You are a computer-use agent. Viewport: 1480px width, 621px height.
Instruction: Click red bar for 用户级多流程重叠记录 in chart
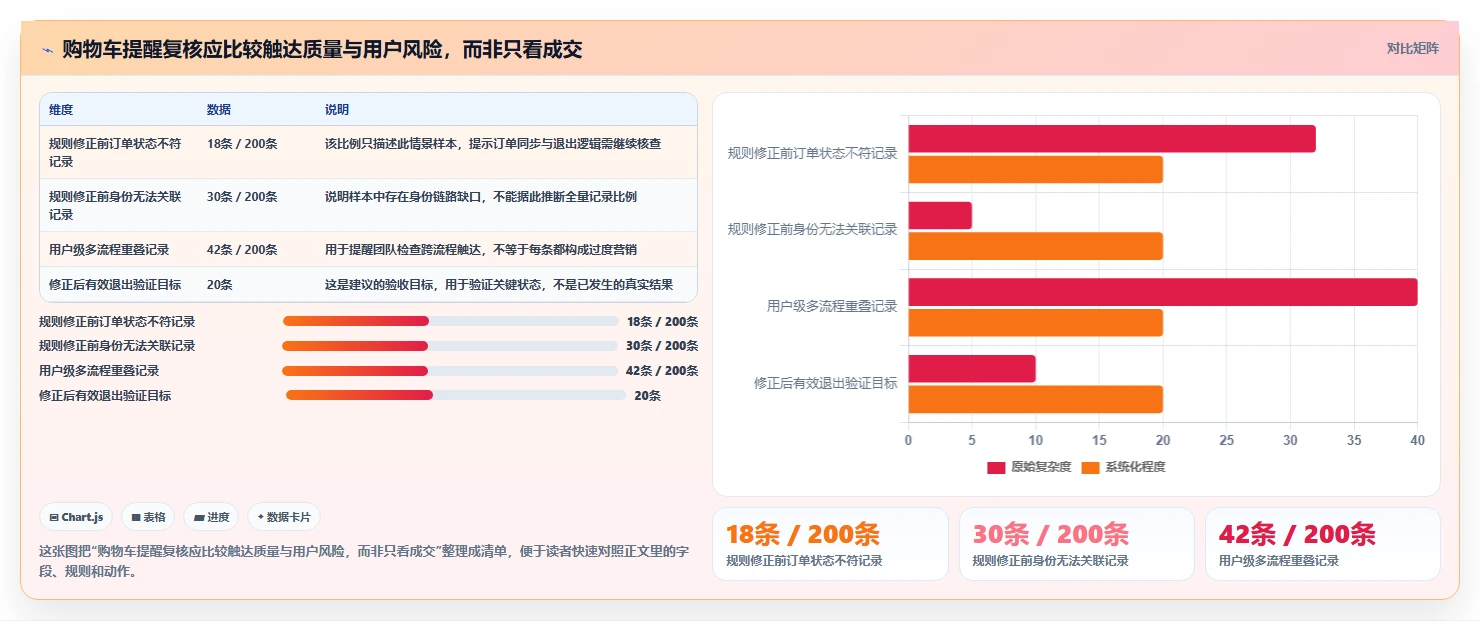coord(1163,292)
